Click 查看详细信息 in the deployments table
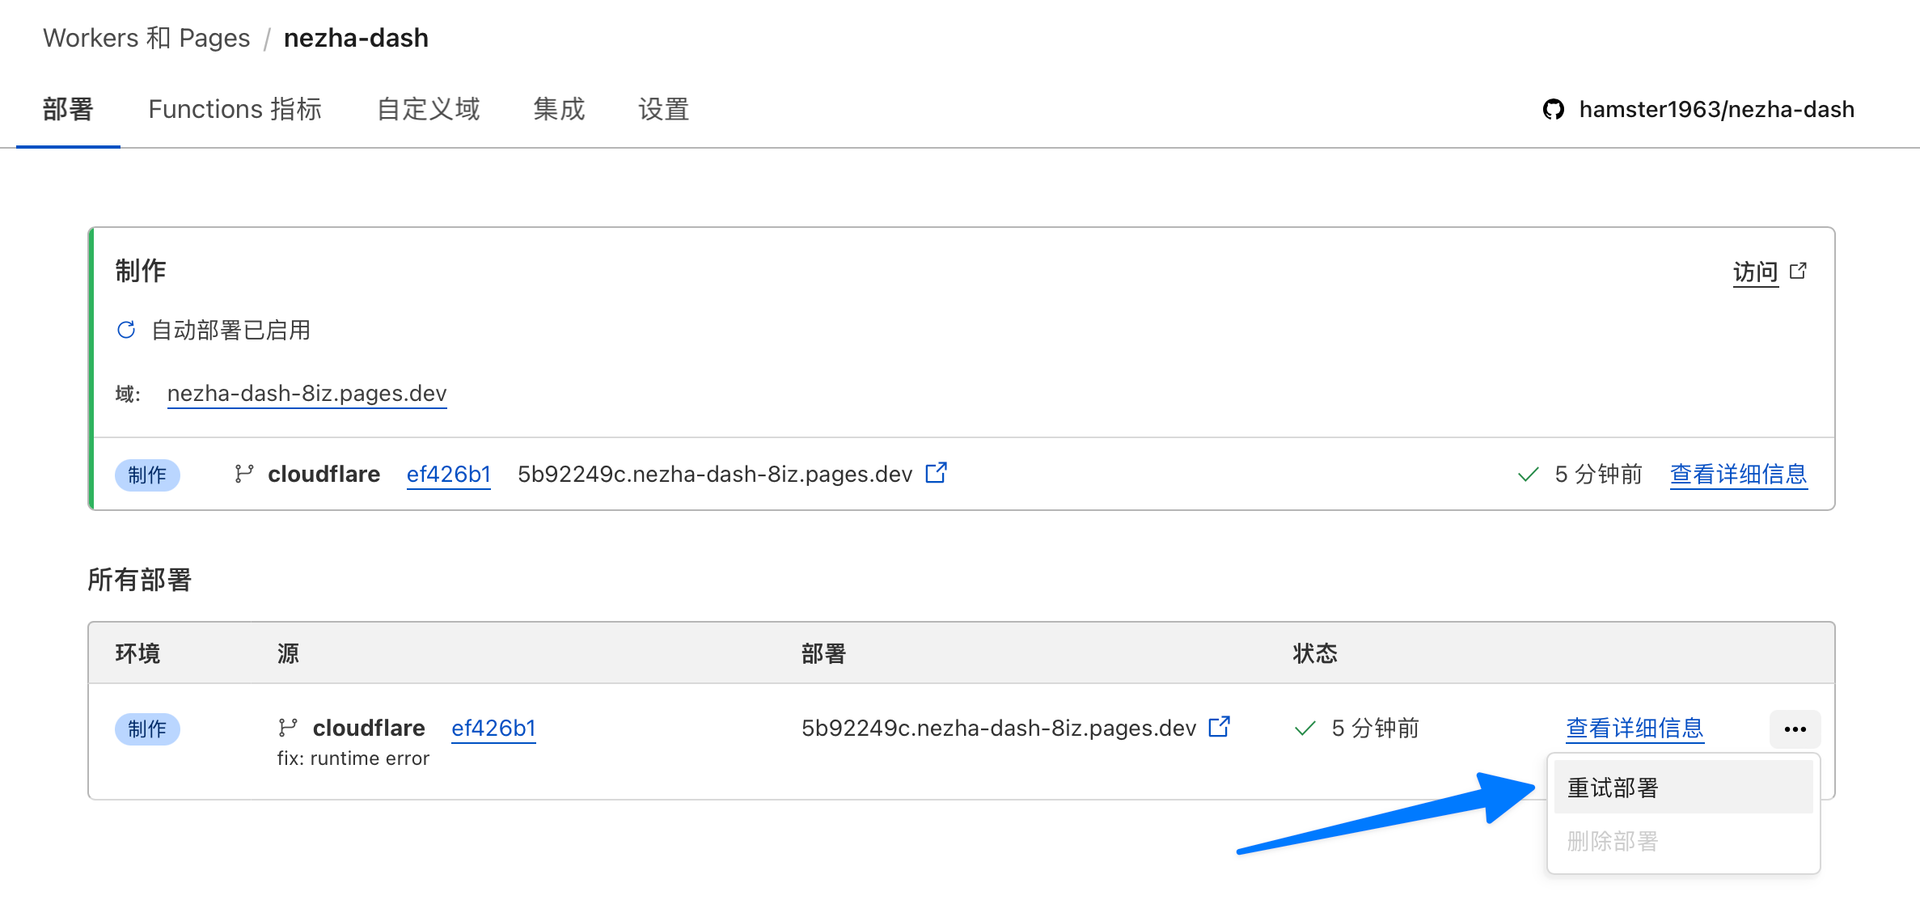 (x=1634, y=728)
